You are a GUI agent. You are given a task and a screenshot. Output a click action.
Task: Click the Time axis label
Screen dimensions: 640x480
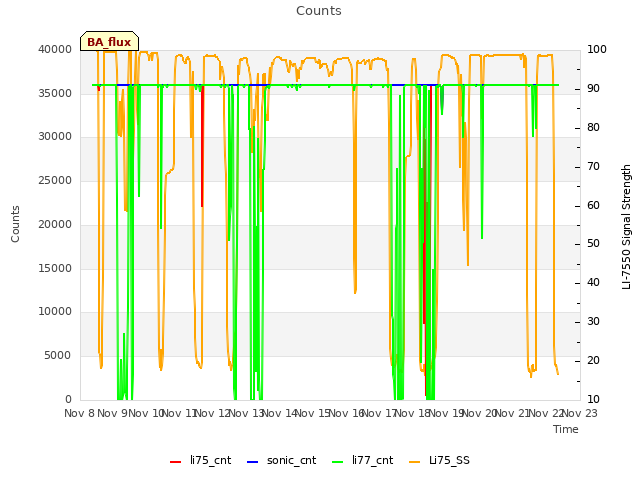566,429
